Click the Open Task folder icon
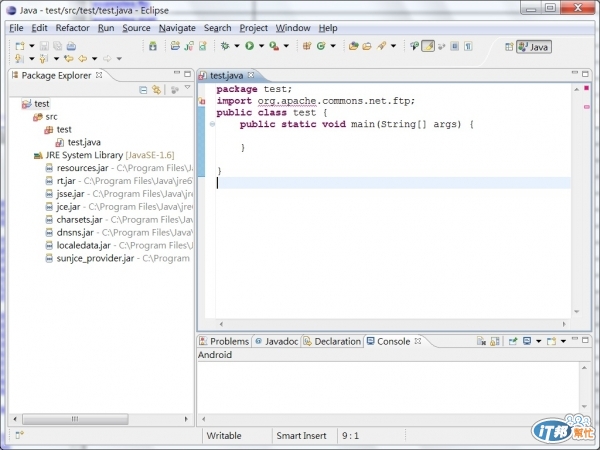 tap(367, 46)
